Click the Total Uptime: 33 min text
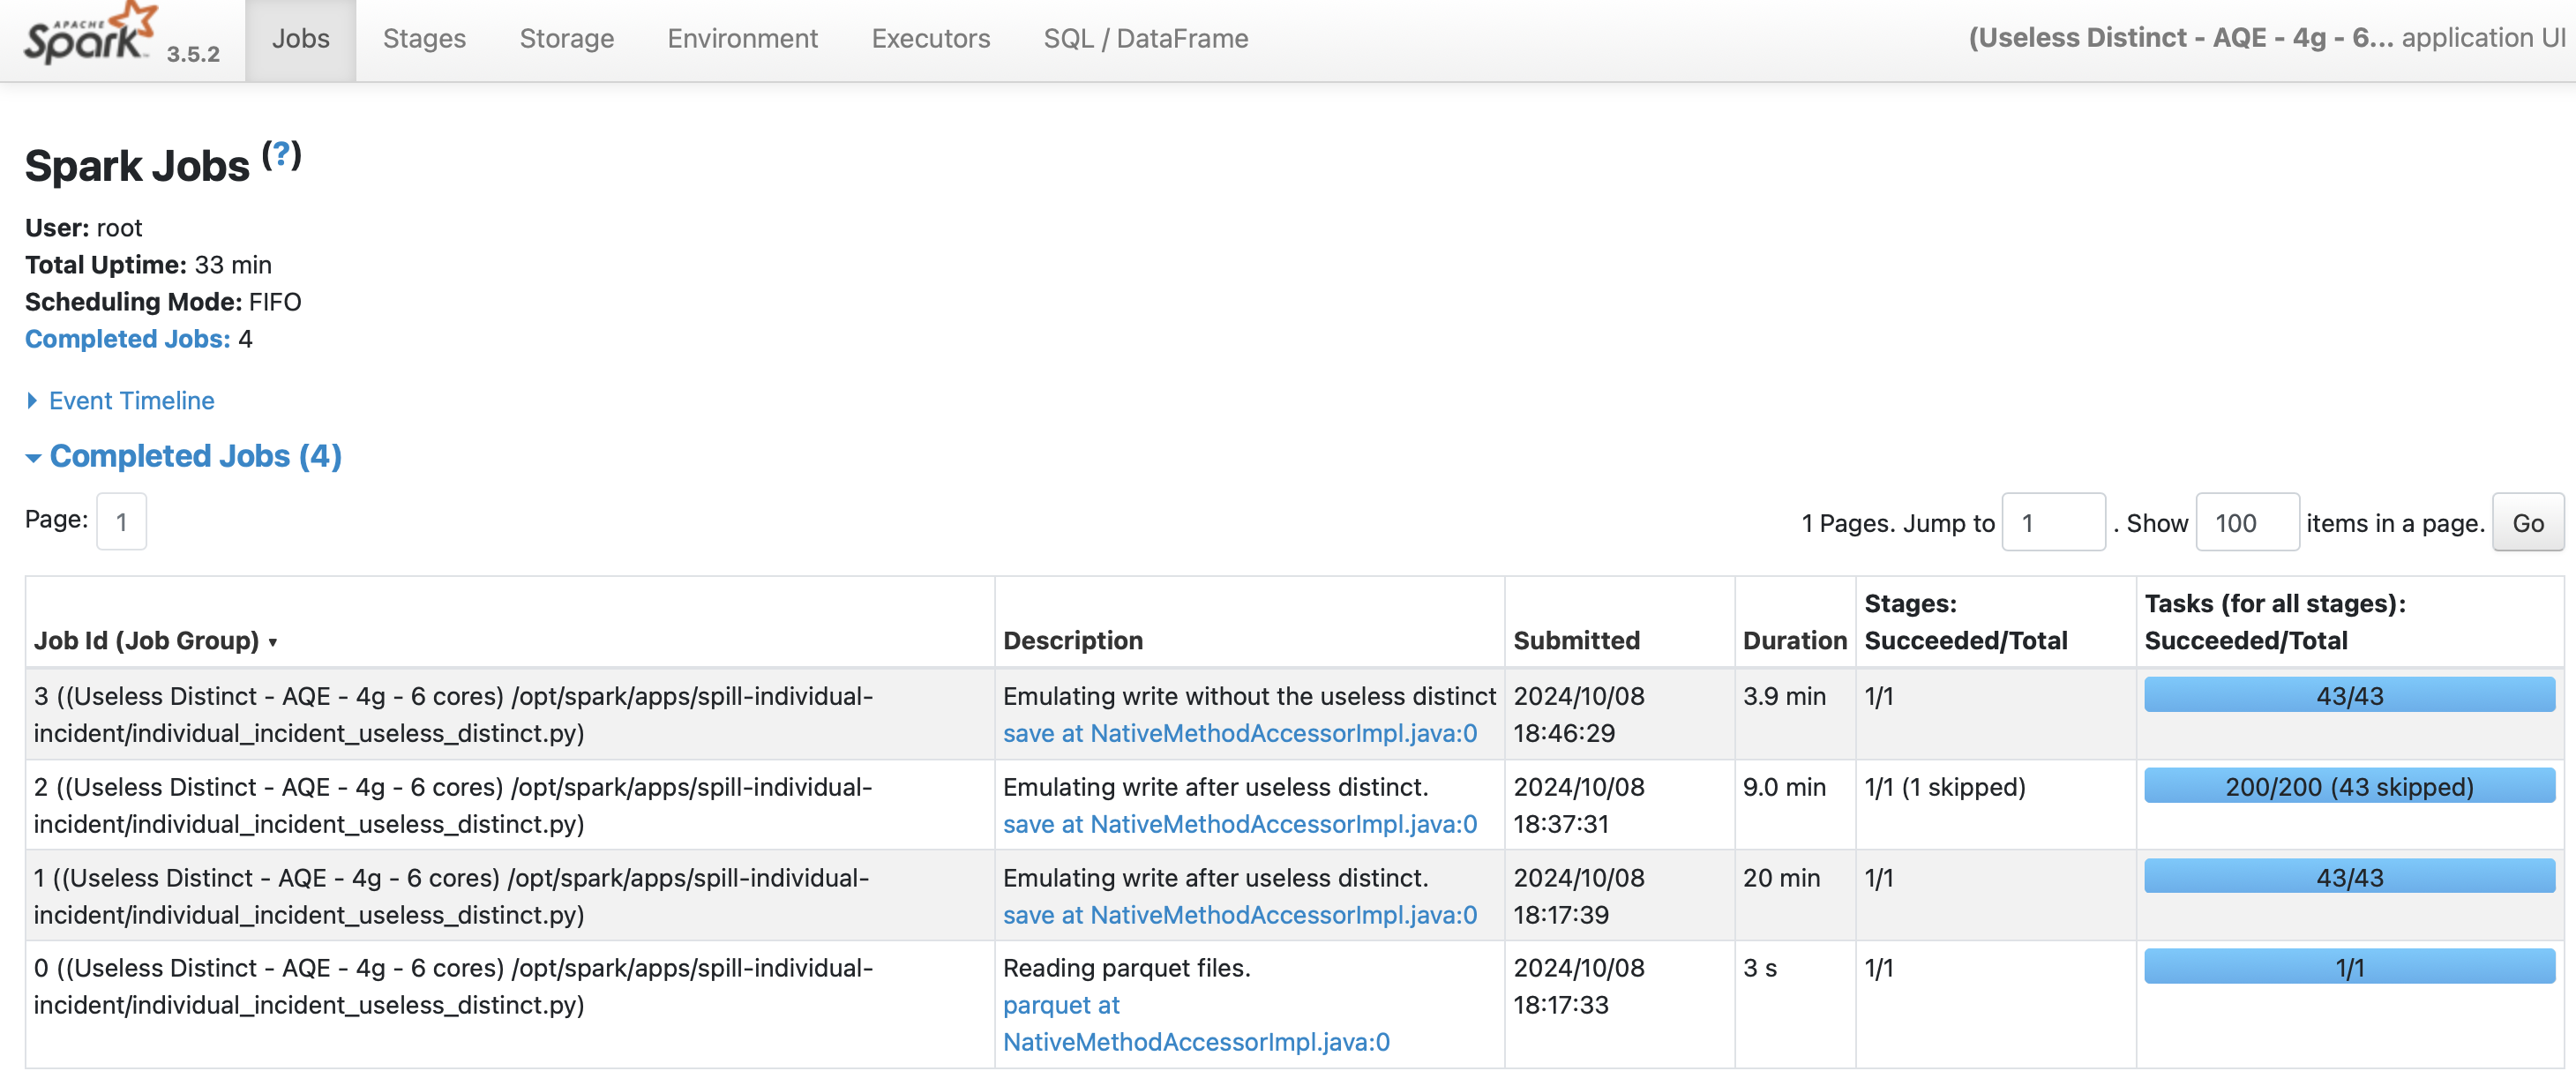 148,265
